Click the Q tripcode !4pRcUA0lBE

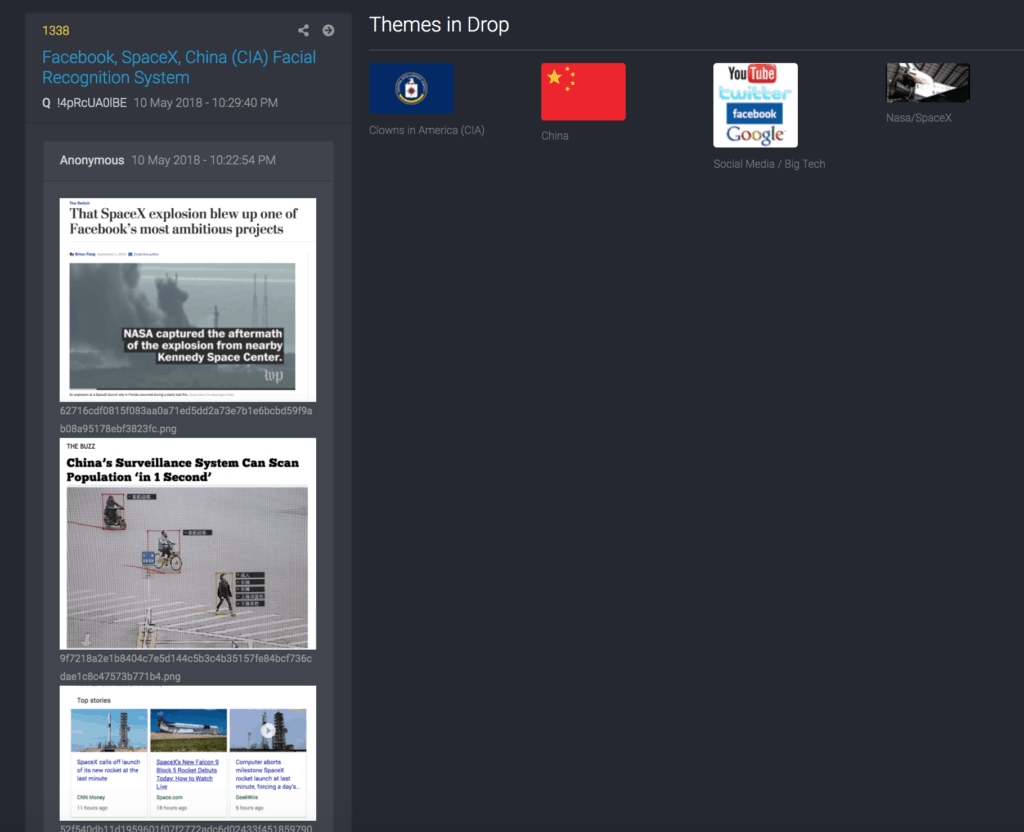pyautogui.click(x=90, y=103)
